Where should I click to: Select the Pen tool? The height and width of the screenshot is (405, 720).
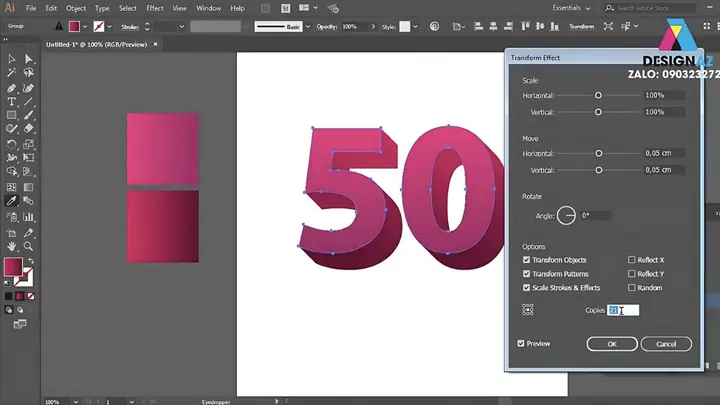click(11, 88)
